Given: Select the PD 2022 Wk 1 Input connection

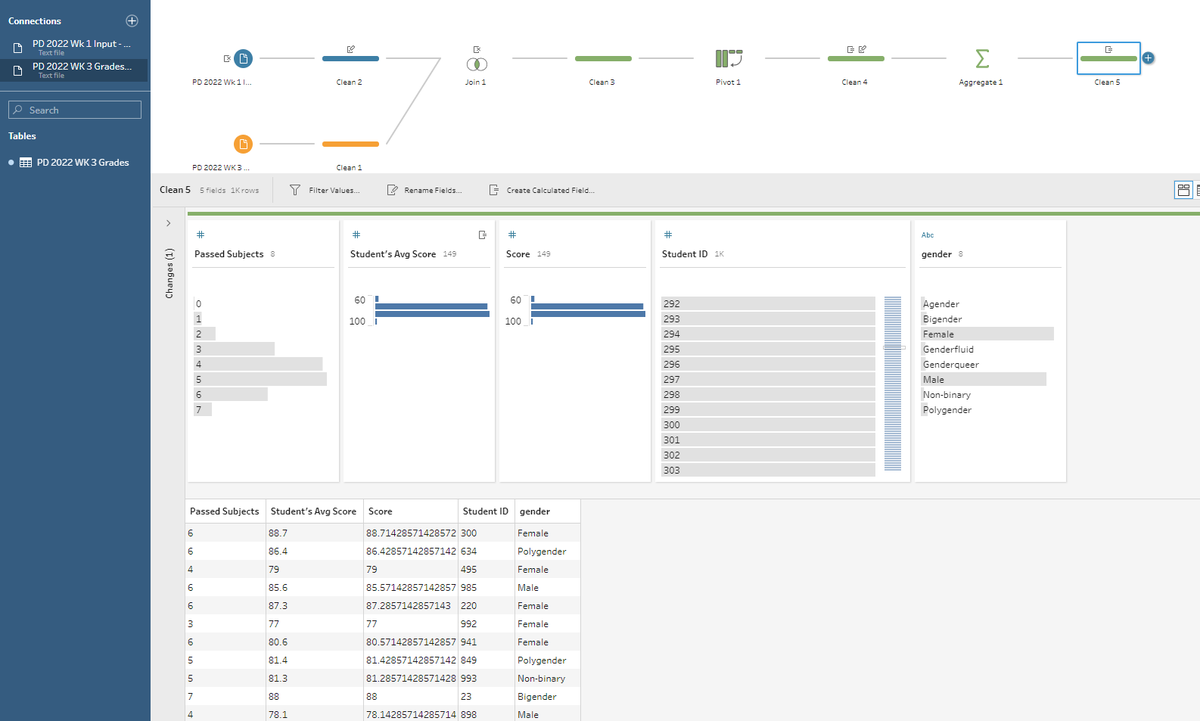Looking at the screenshot, I should click(x=75, y=47).
